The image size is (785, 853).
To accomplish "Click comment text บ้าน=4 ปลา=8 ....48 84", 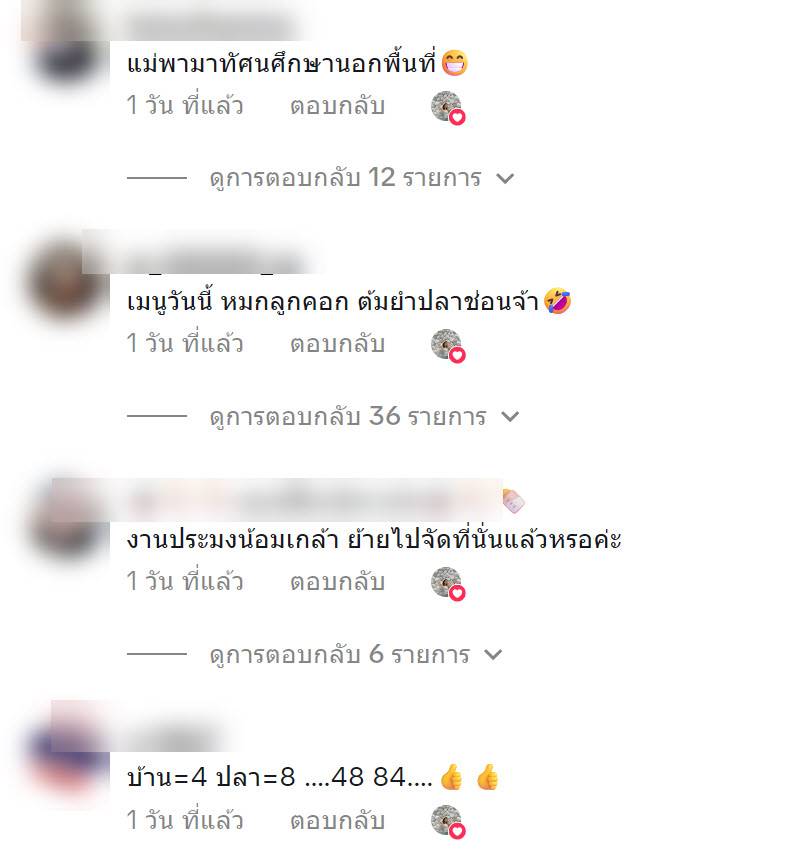I will click(280, 777).
